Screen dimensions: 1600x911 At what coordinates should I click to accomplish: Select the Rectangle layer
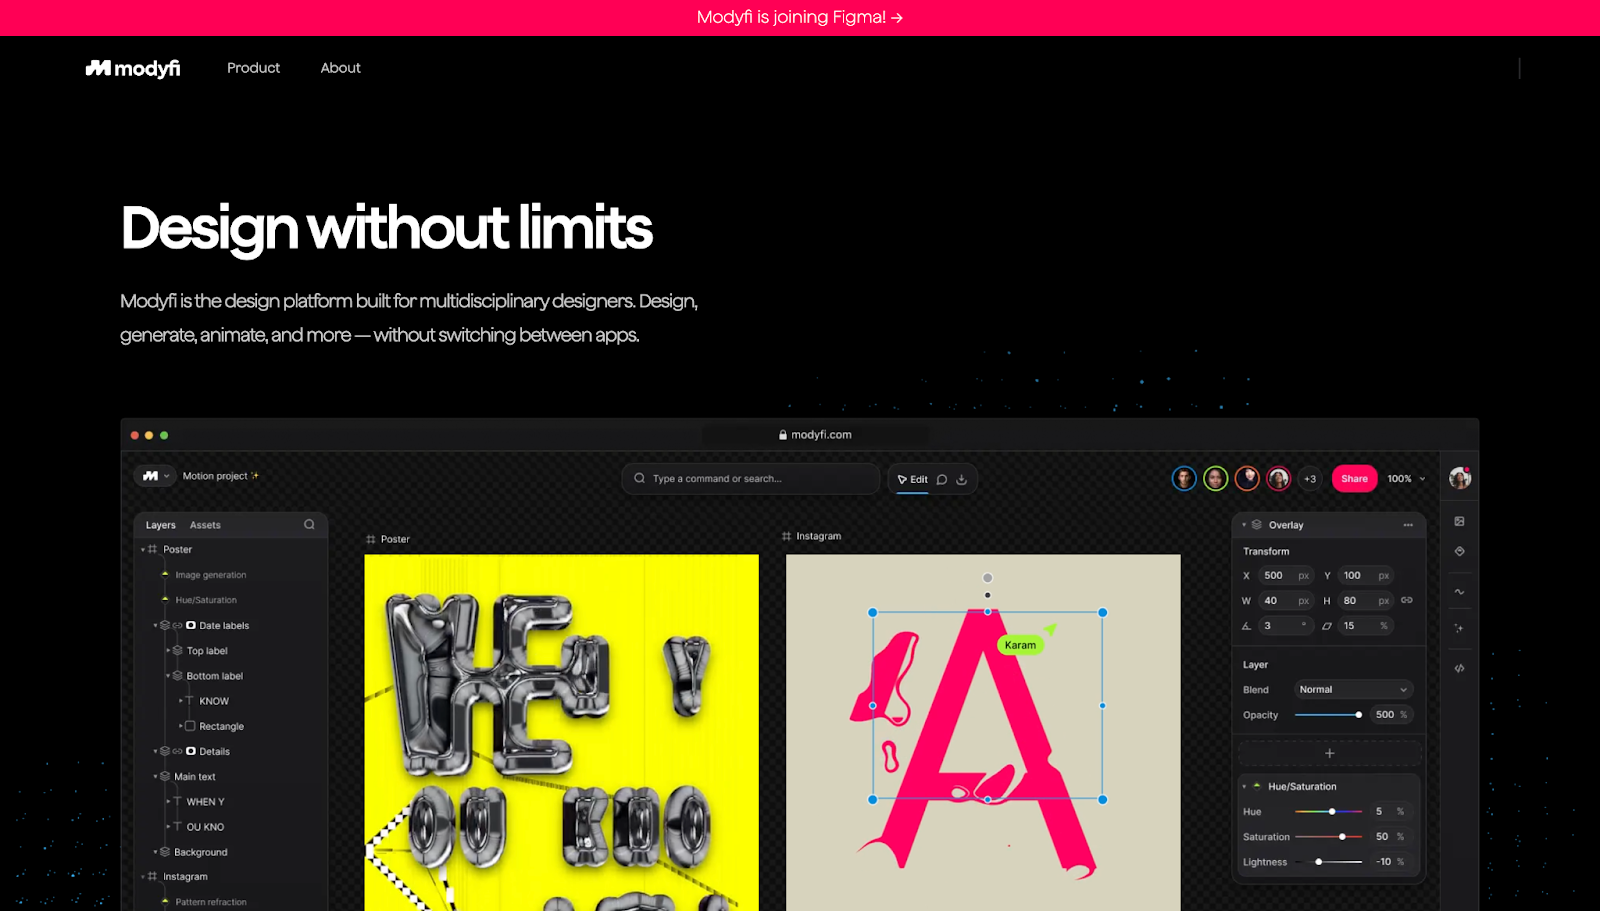click(x=221, y=726)
